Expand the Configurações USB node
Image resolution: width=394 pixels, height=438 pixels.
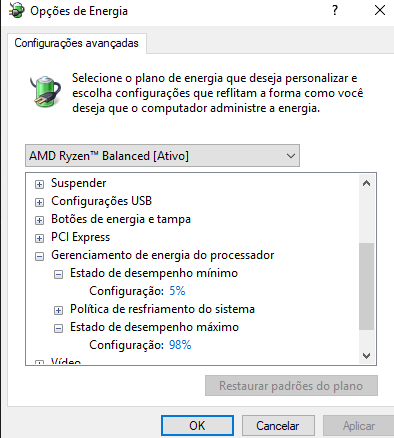pyautogui.click(x=39, y=202)
